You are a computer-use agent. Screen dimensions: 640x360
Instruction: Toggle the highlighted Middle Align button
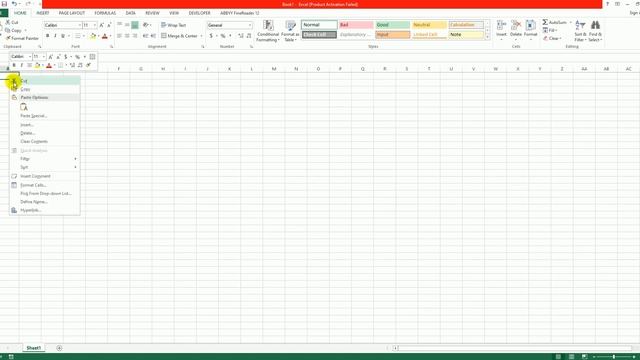click(135, 25)
